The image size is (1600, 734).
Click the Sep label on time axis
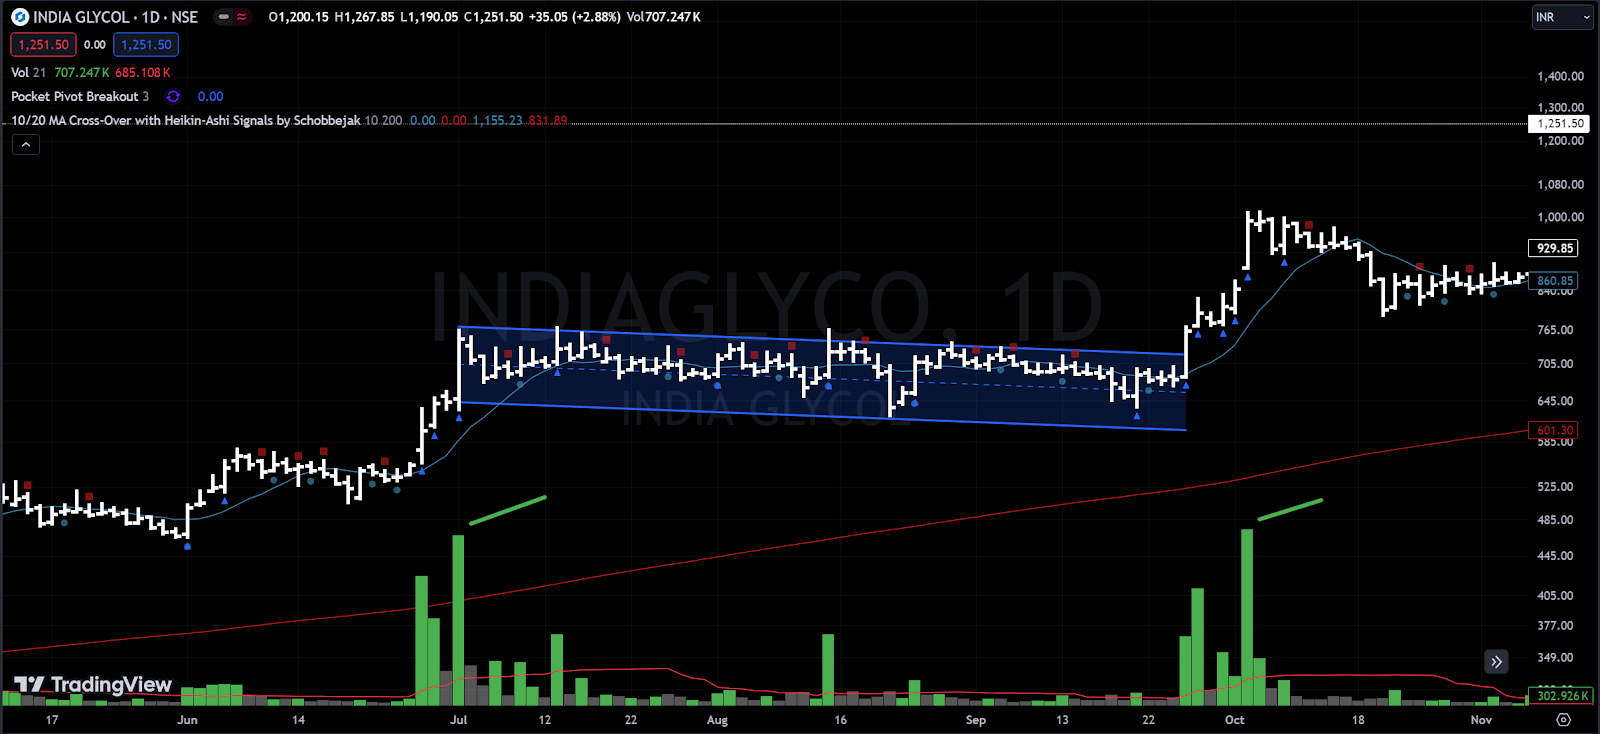click(976, 719)
